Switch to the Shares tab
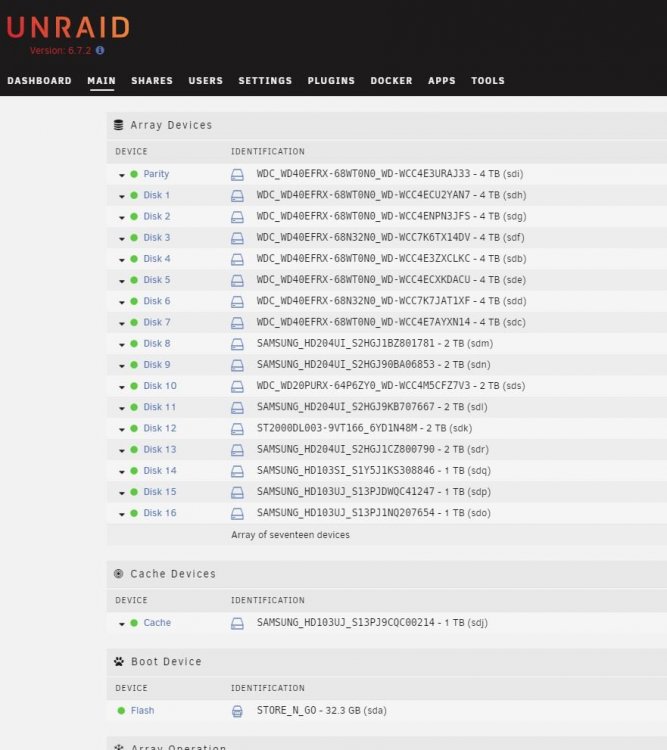This screenshot has width=667, height=750. point(152,80)
